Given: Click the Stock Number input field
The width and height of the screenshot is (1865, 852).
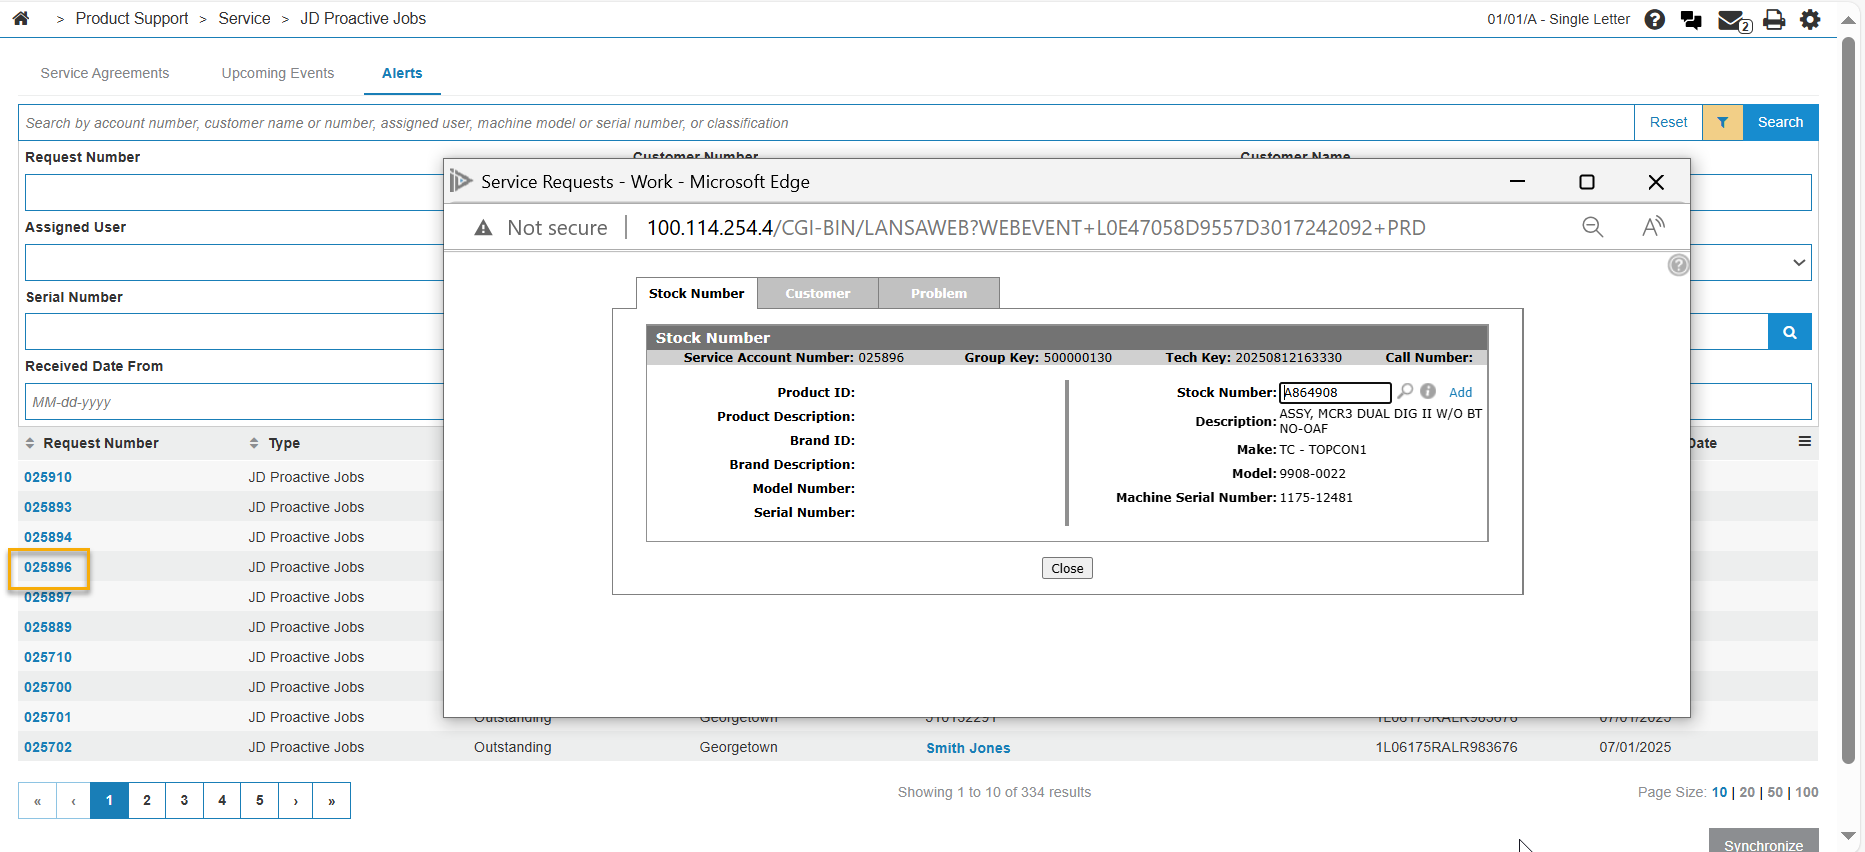Looking at the screenshot, I should (x=1335, y=393).
